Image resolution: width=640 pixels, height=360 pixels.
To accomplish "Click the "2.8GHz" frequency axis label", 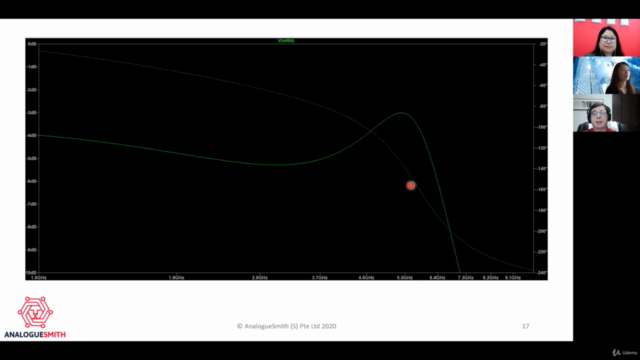I will pos(260,278).
